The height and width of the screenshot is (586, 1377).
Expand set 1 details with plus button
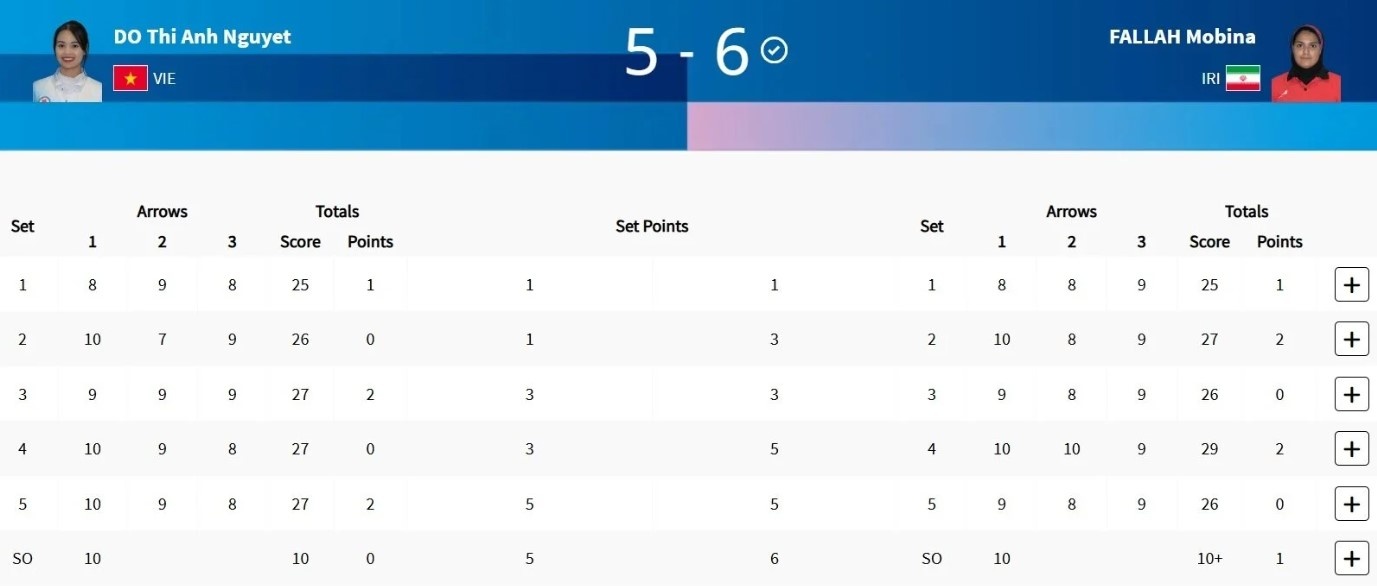[1351, 285]
